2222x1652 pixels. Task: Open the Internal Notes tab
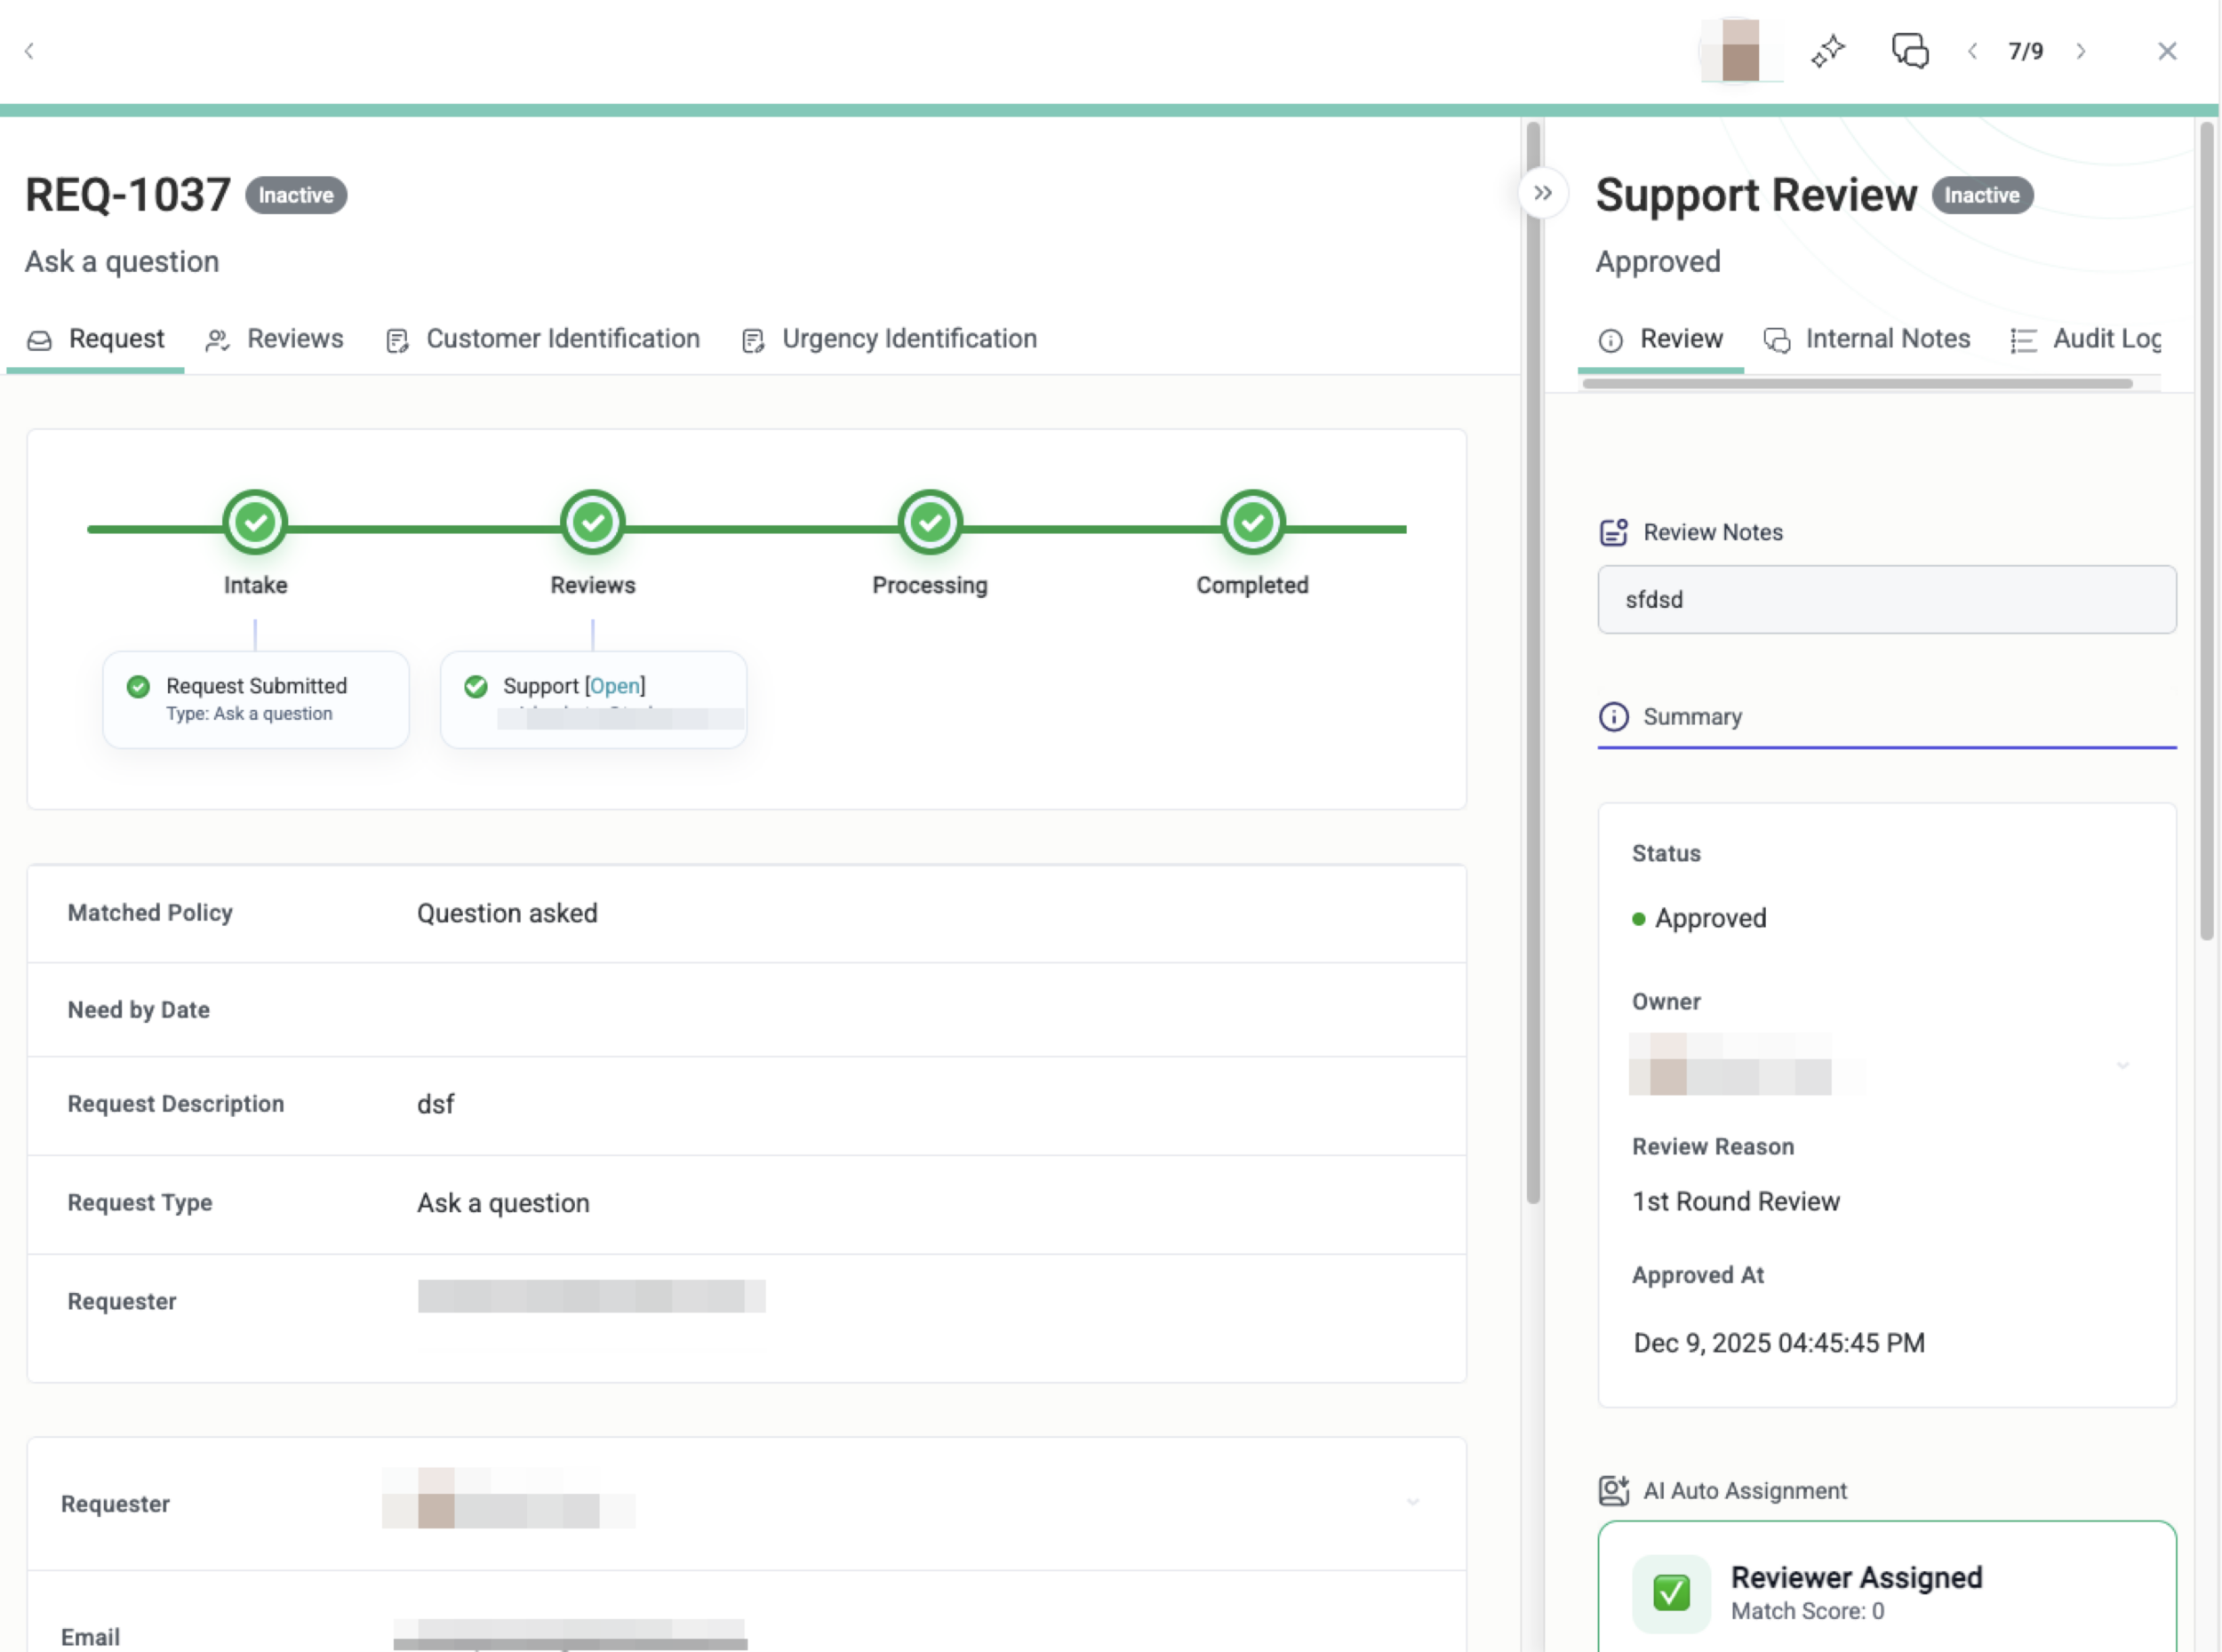(1867, 339)
